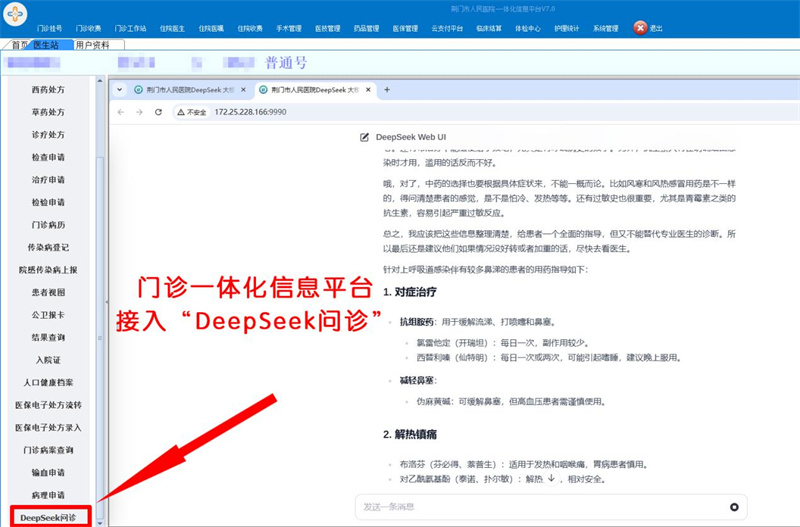Image resolution: width=800 pixels, height=527 pixels.
Task: Open 门诊挂号 menu
Action: pos(49,29)
